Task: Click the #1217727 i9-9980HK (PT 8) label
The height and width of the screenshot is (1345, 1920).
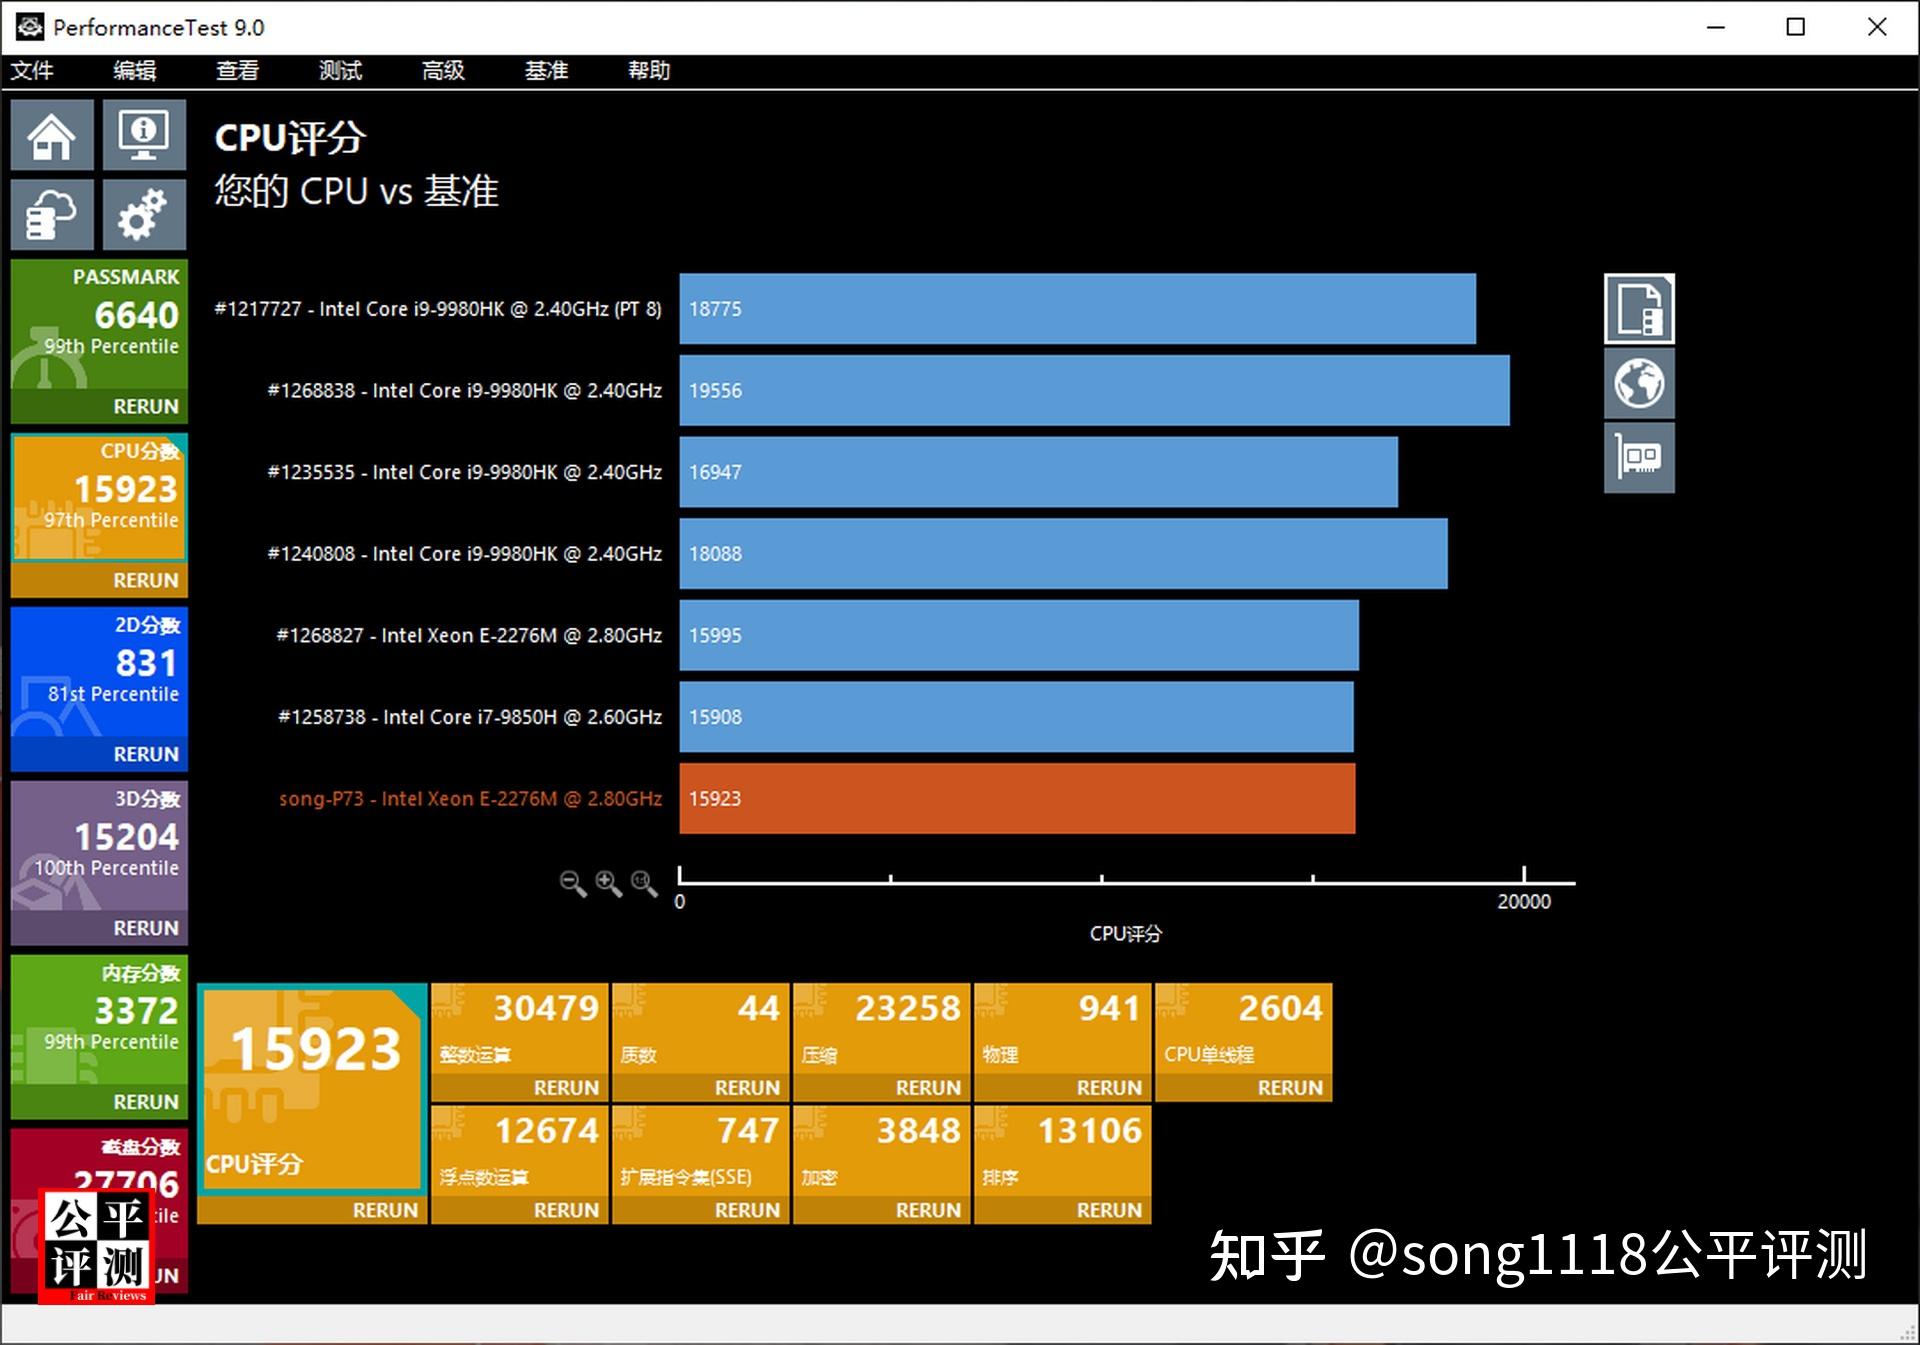Action: coord(438,309)
